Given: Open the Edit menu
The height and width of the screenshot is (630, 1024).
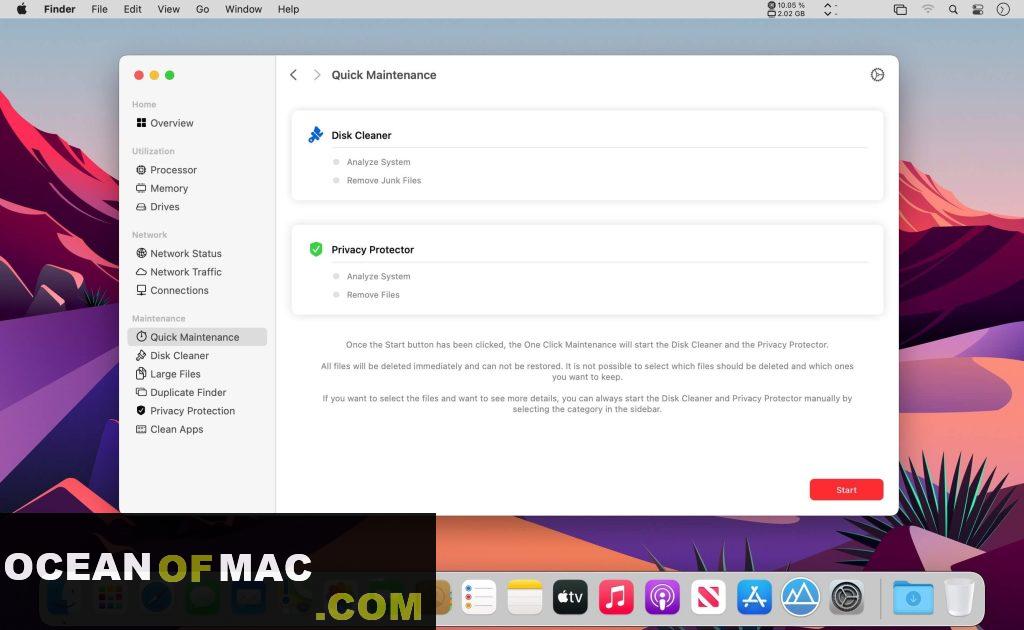Looking at the screenshot, I should pyautogui.click(x=133, y=9).
